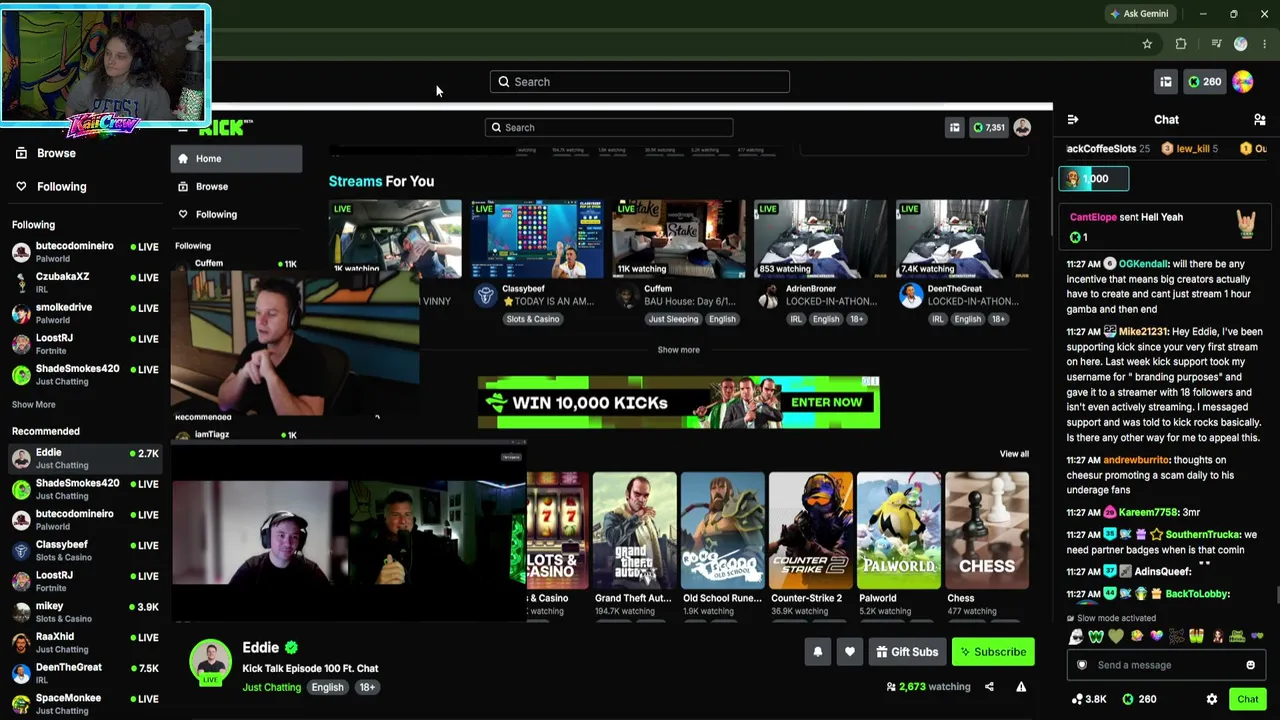Click the 1,000 gift goal badge
Image resolution: width=1280 pixels, height=720 pixels.
point(1094,179)
